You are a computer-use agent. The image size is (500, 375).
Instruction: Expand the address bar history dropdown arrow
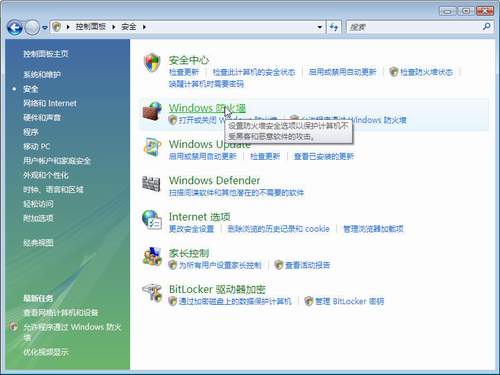click(319, 27)
